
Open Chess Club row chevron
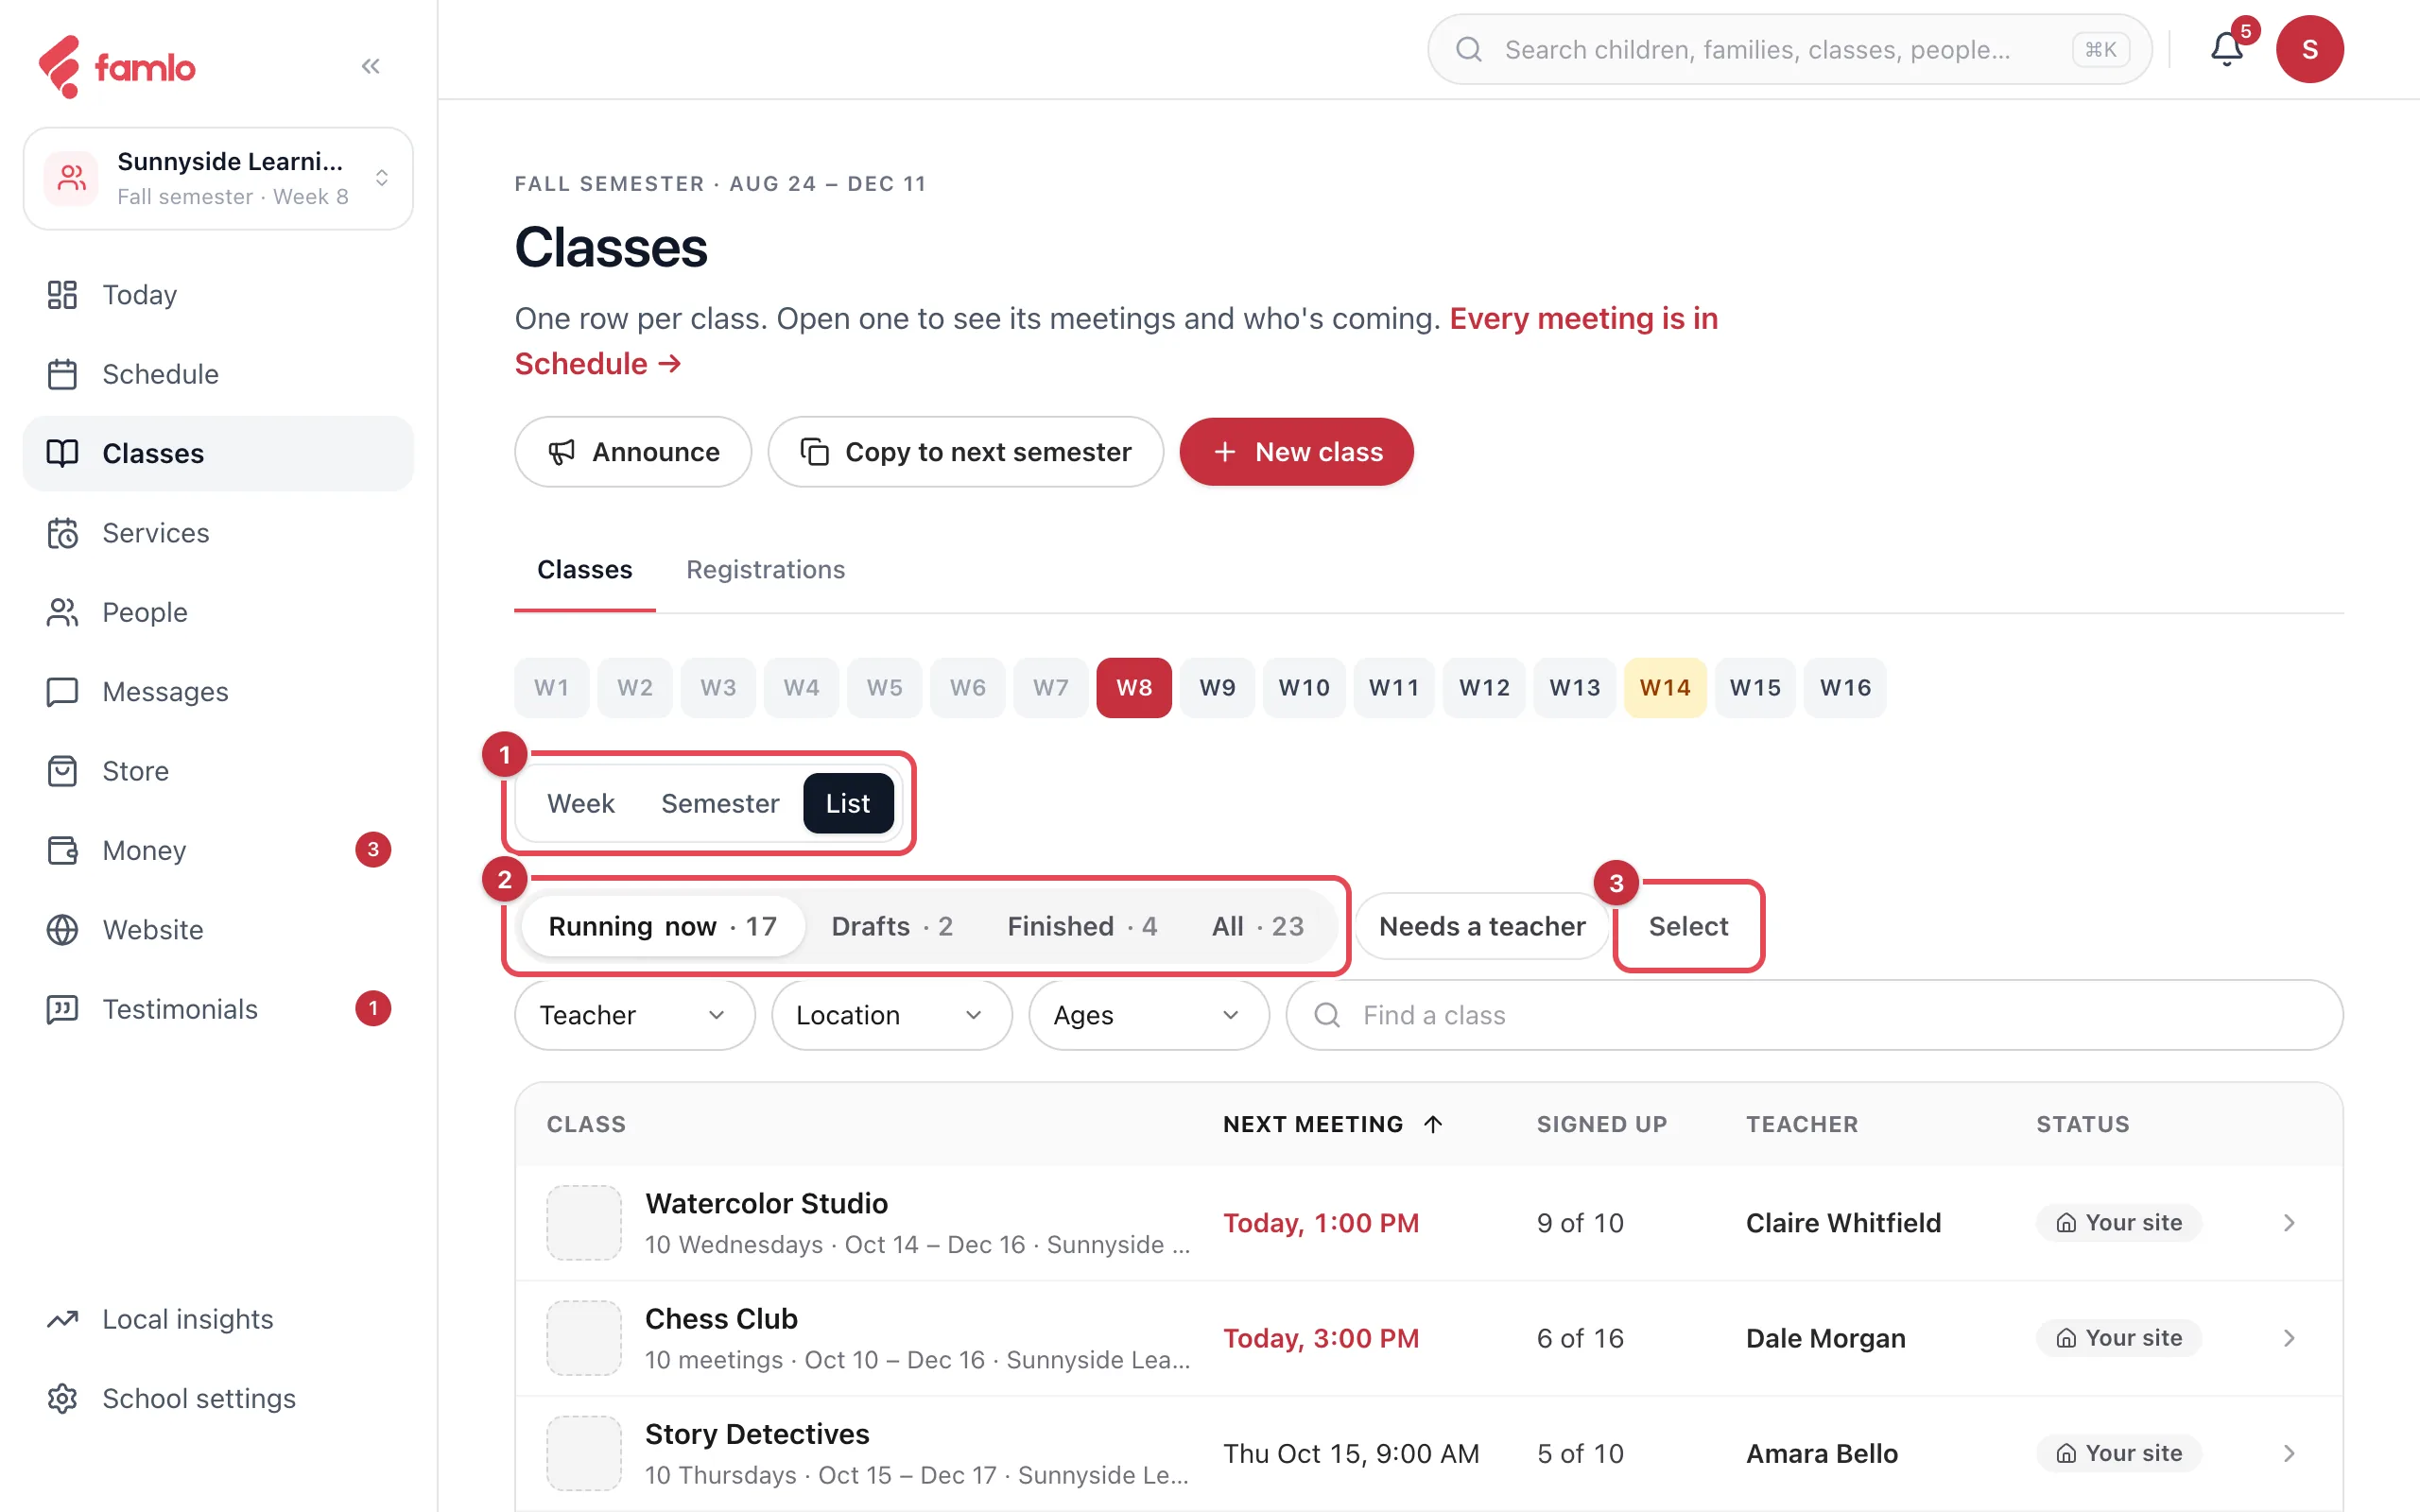click(x=2289, y=1338)
